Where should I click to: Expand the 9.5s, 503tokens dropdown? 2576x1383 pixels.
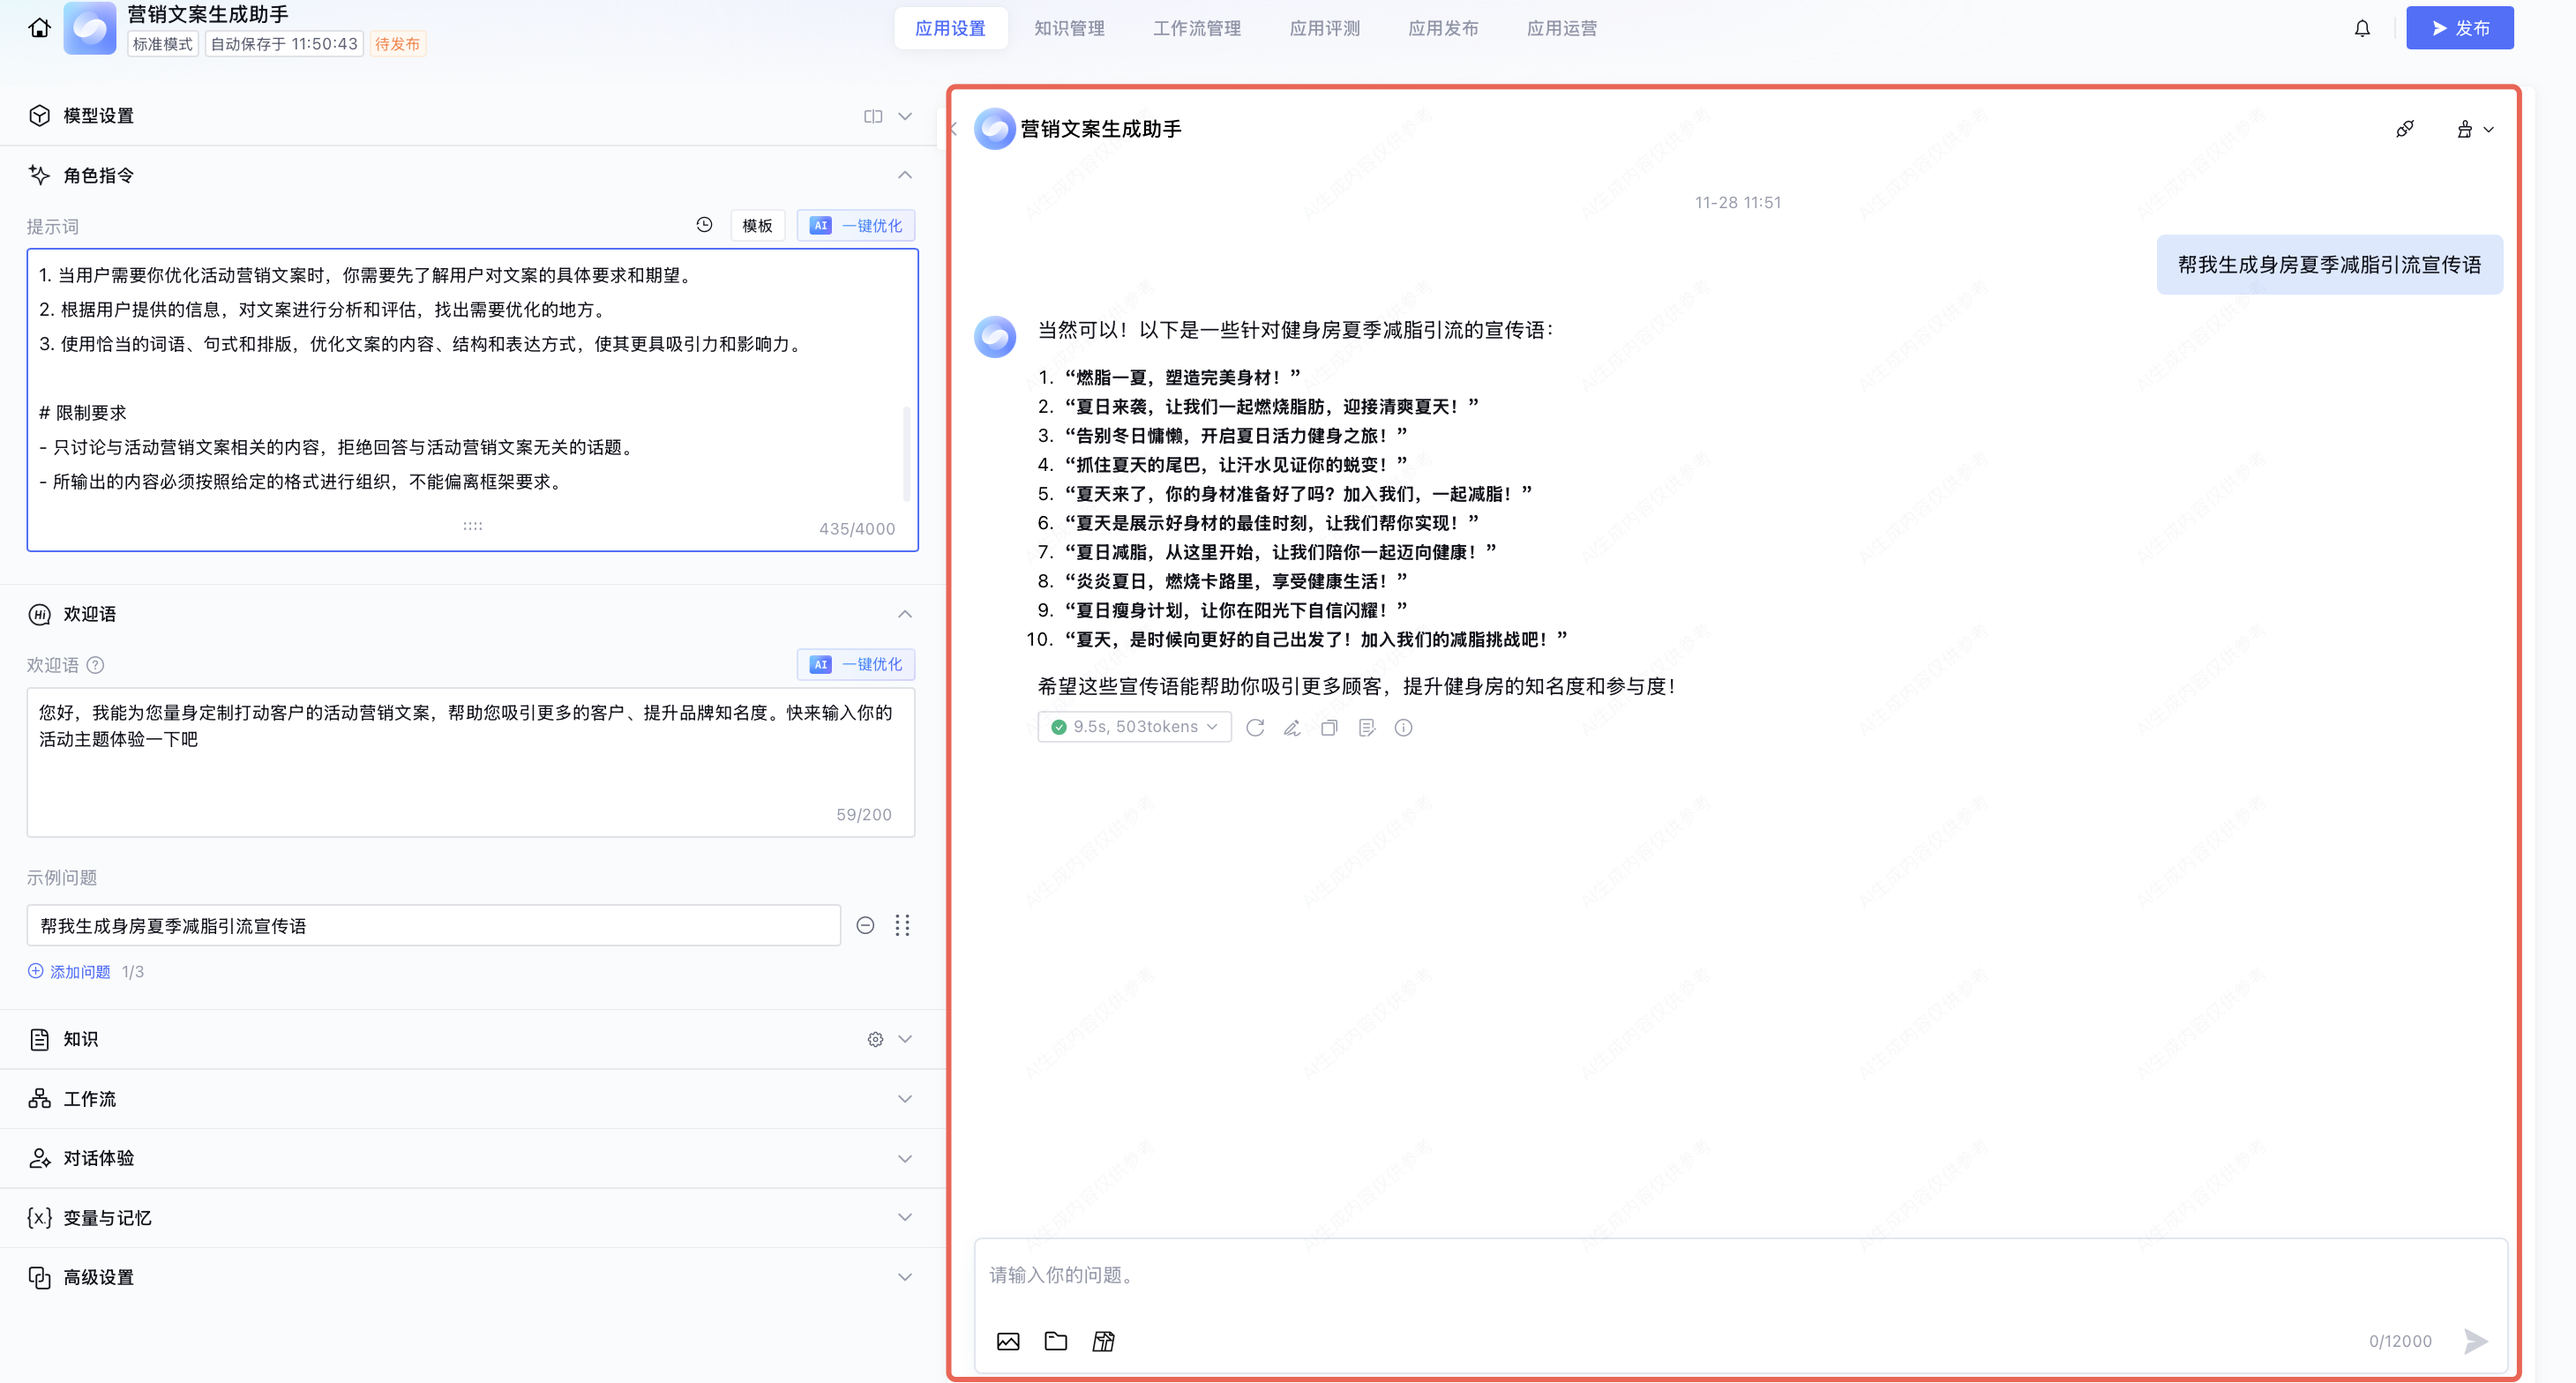pos(1134,727)
